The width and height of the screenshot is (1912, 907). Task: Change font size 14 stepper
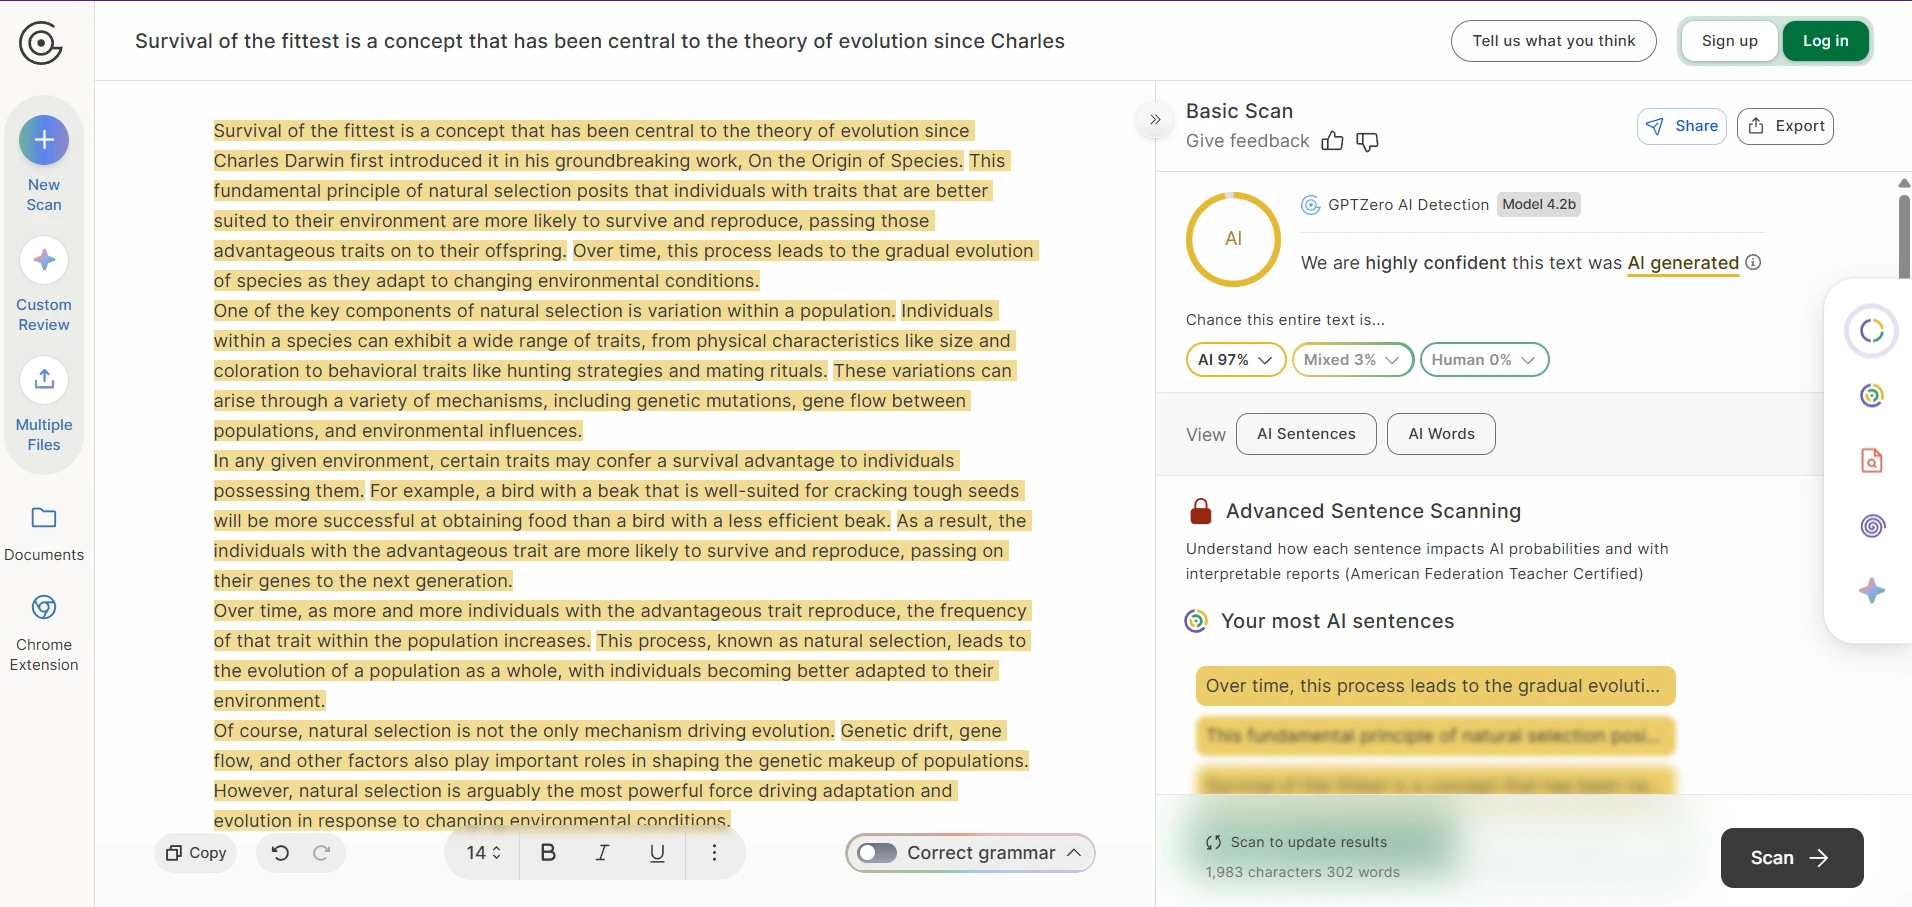(x=483, y=853)
